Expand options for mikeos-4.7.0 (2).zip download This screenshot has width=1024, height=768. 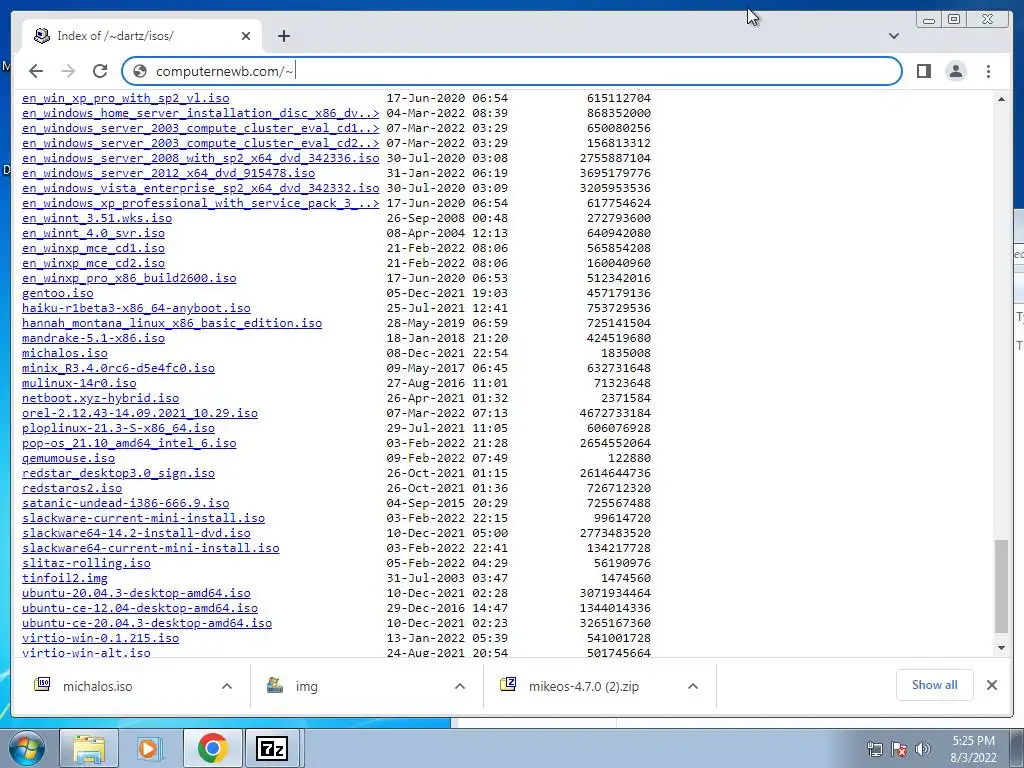pos(693,686)
